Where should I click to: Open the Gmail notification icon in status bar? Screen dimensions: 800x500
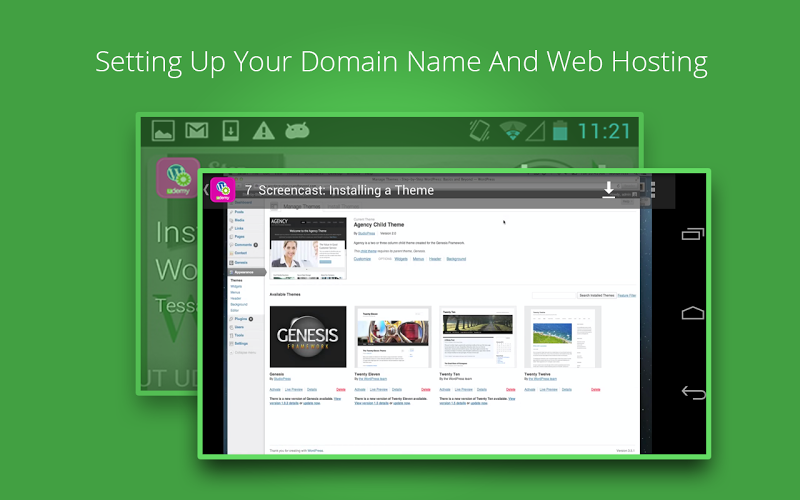(197, 131)
